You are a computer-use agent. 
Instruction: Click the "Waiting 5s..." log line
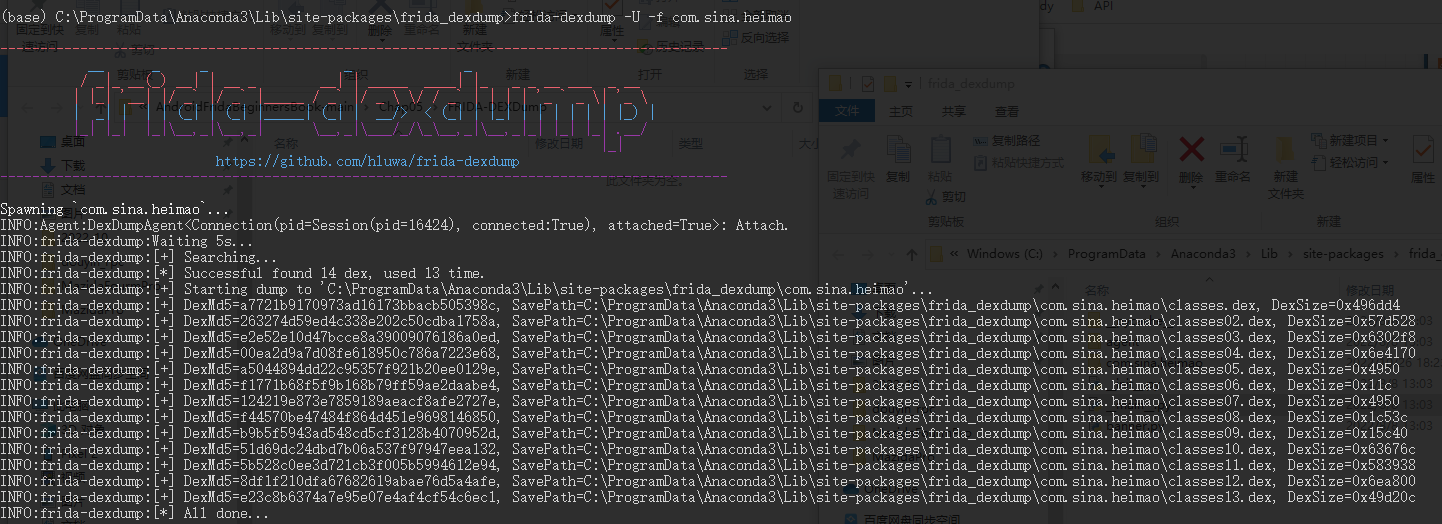point(127,241)
